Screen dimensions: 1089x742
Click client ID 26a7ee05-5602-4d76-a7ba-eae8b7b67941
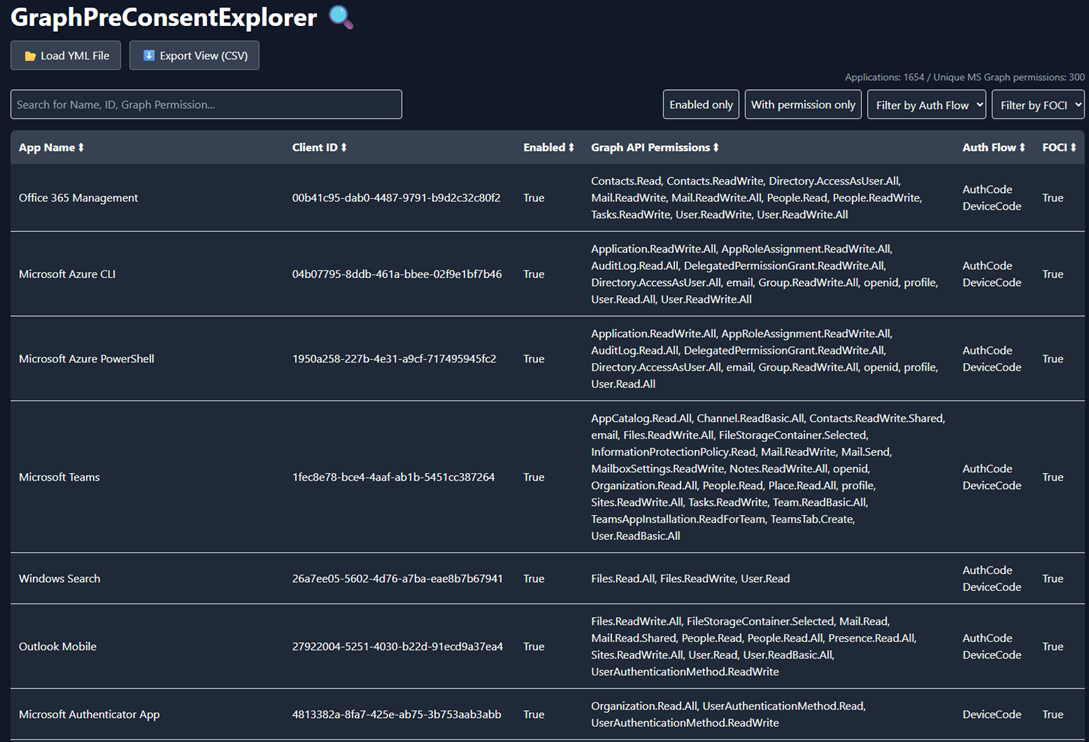click(x=397, y=579)
